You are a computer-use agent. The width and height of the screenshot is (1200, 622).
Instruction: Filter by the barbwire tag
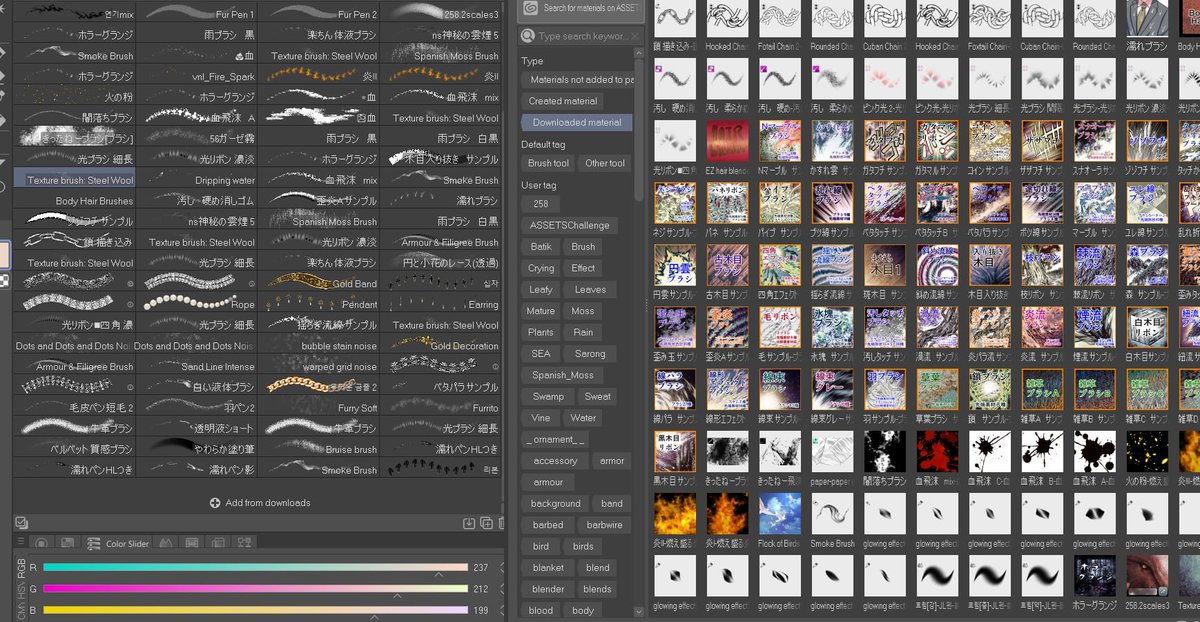pos(604,525)
